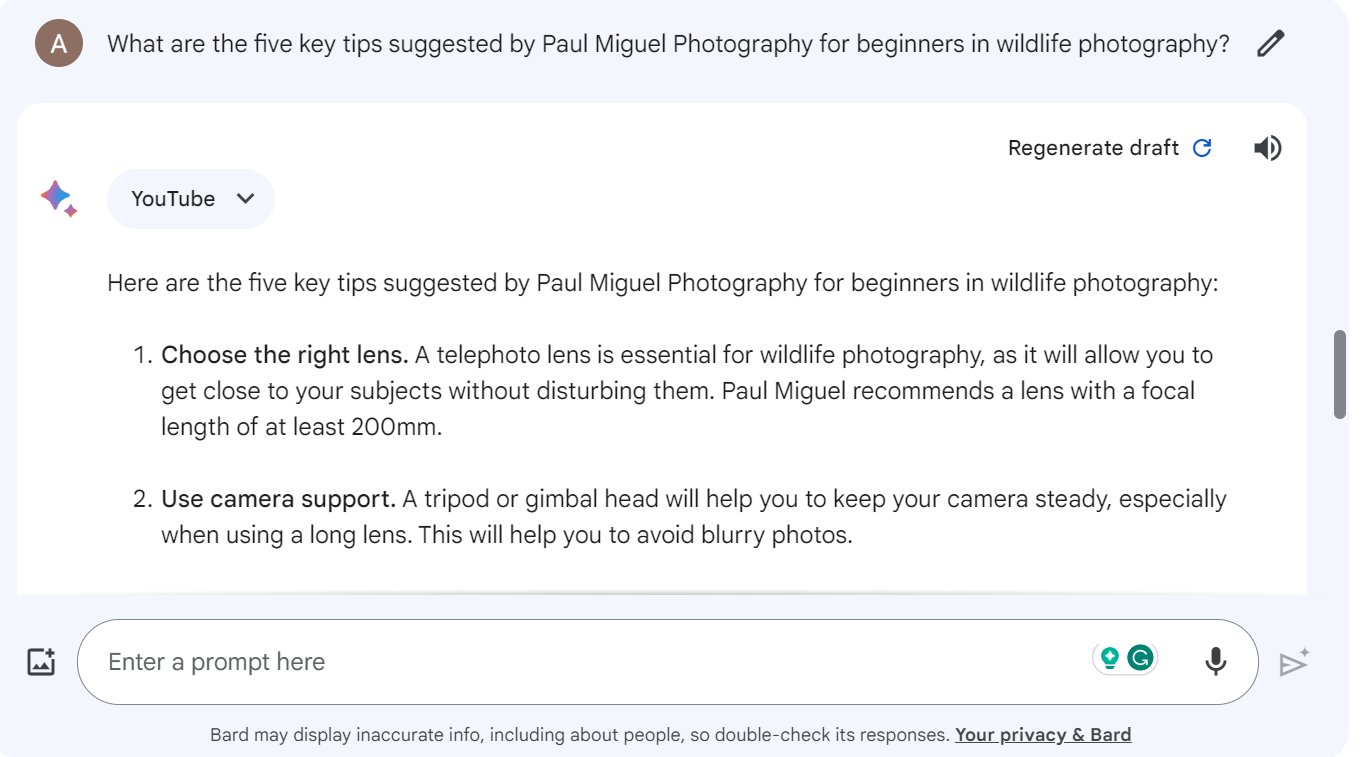Expand the YouTube extension chip
The image size is (1371, 757).
click(x=191, y=199)
